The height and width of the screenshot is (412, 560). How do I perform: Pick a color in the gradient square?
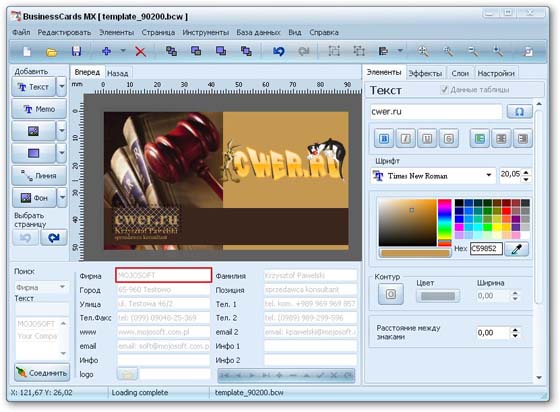pyautogui.click(x=408, y=222)
